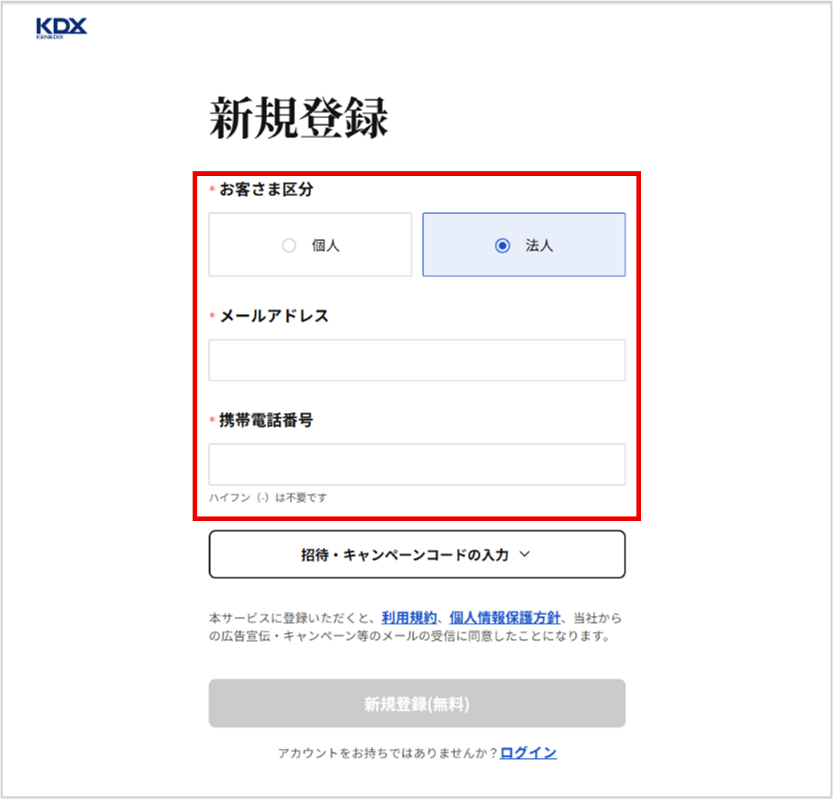Click the 新規登録(無料) button
This screenshot has width=833, height=799.
pyautogui.click(x=417, y=703)
